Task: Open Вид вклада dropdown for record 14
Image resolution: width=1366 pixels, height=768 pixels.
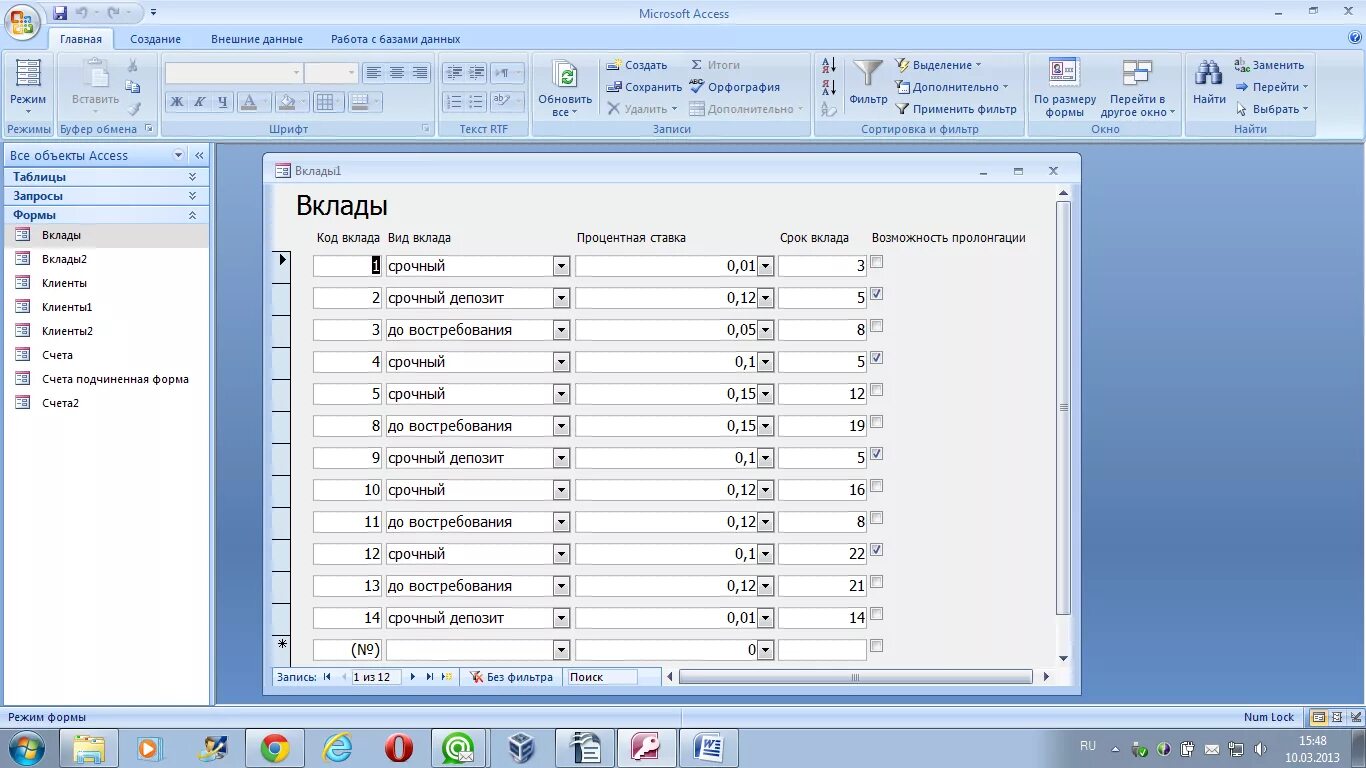Action: [561, 618]
